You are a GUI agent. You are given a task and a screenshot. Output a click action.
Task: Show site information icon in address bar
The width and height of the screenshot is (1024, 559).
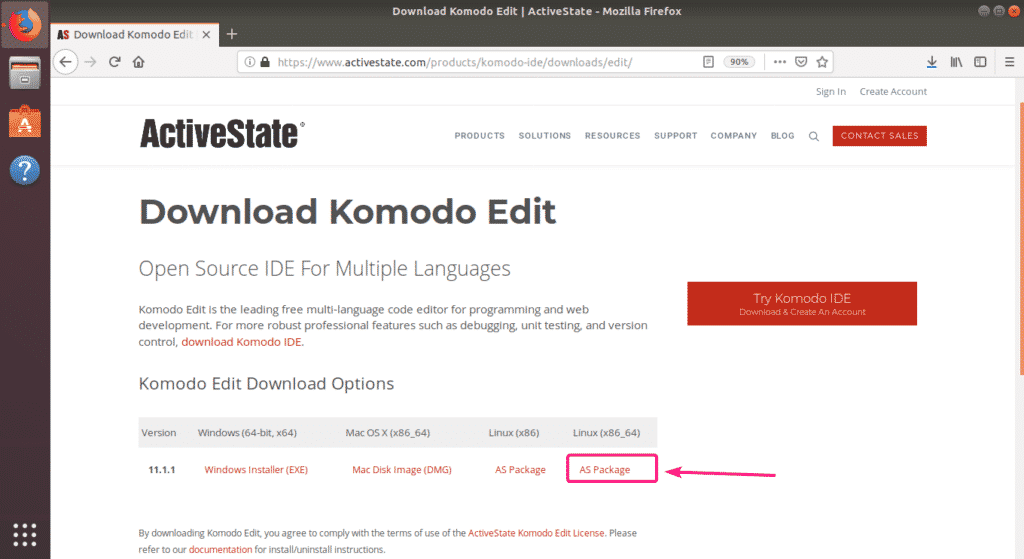(x=249, y=62)
